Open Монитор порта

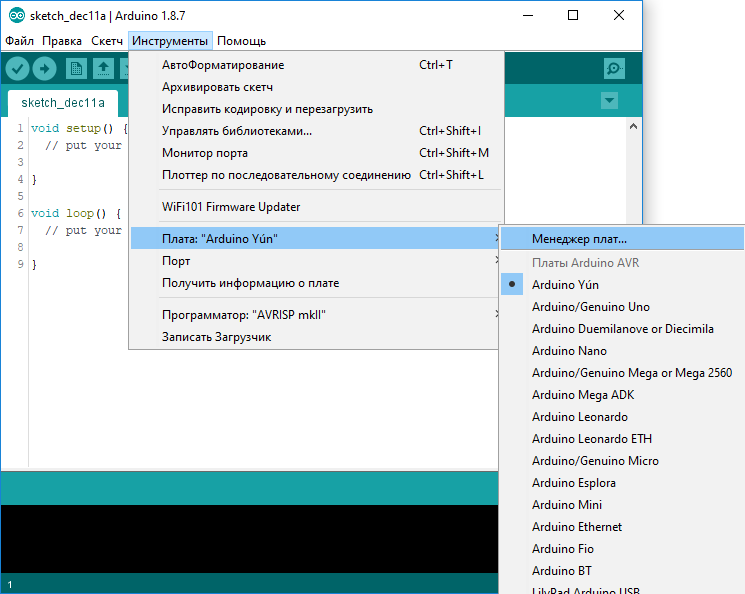[x=316, y=153]
